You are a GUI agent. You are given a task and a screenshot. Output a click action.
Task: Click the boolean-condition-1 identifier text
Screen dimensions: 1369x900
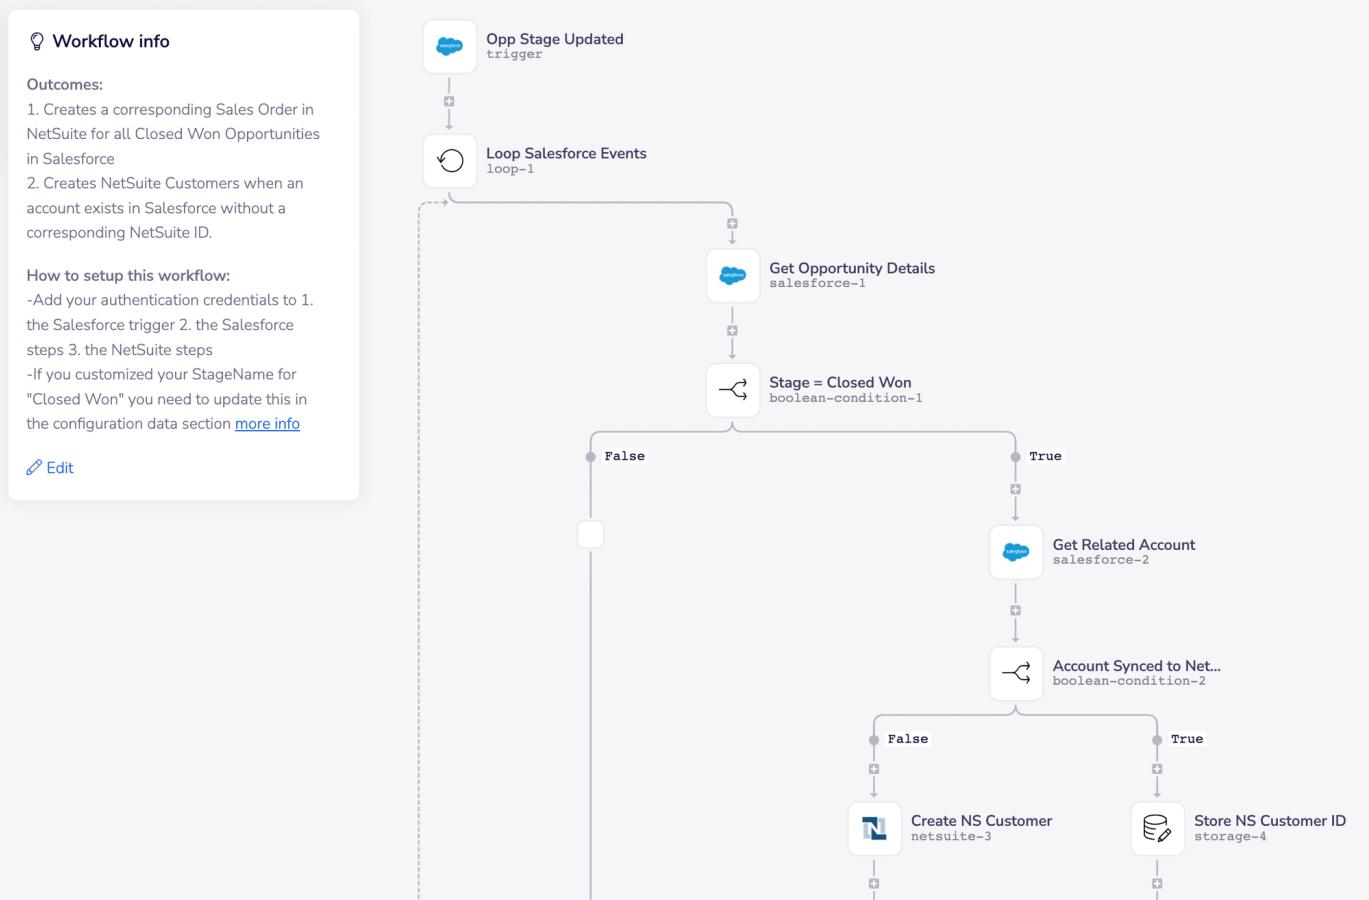(846, 398)
